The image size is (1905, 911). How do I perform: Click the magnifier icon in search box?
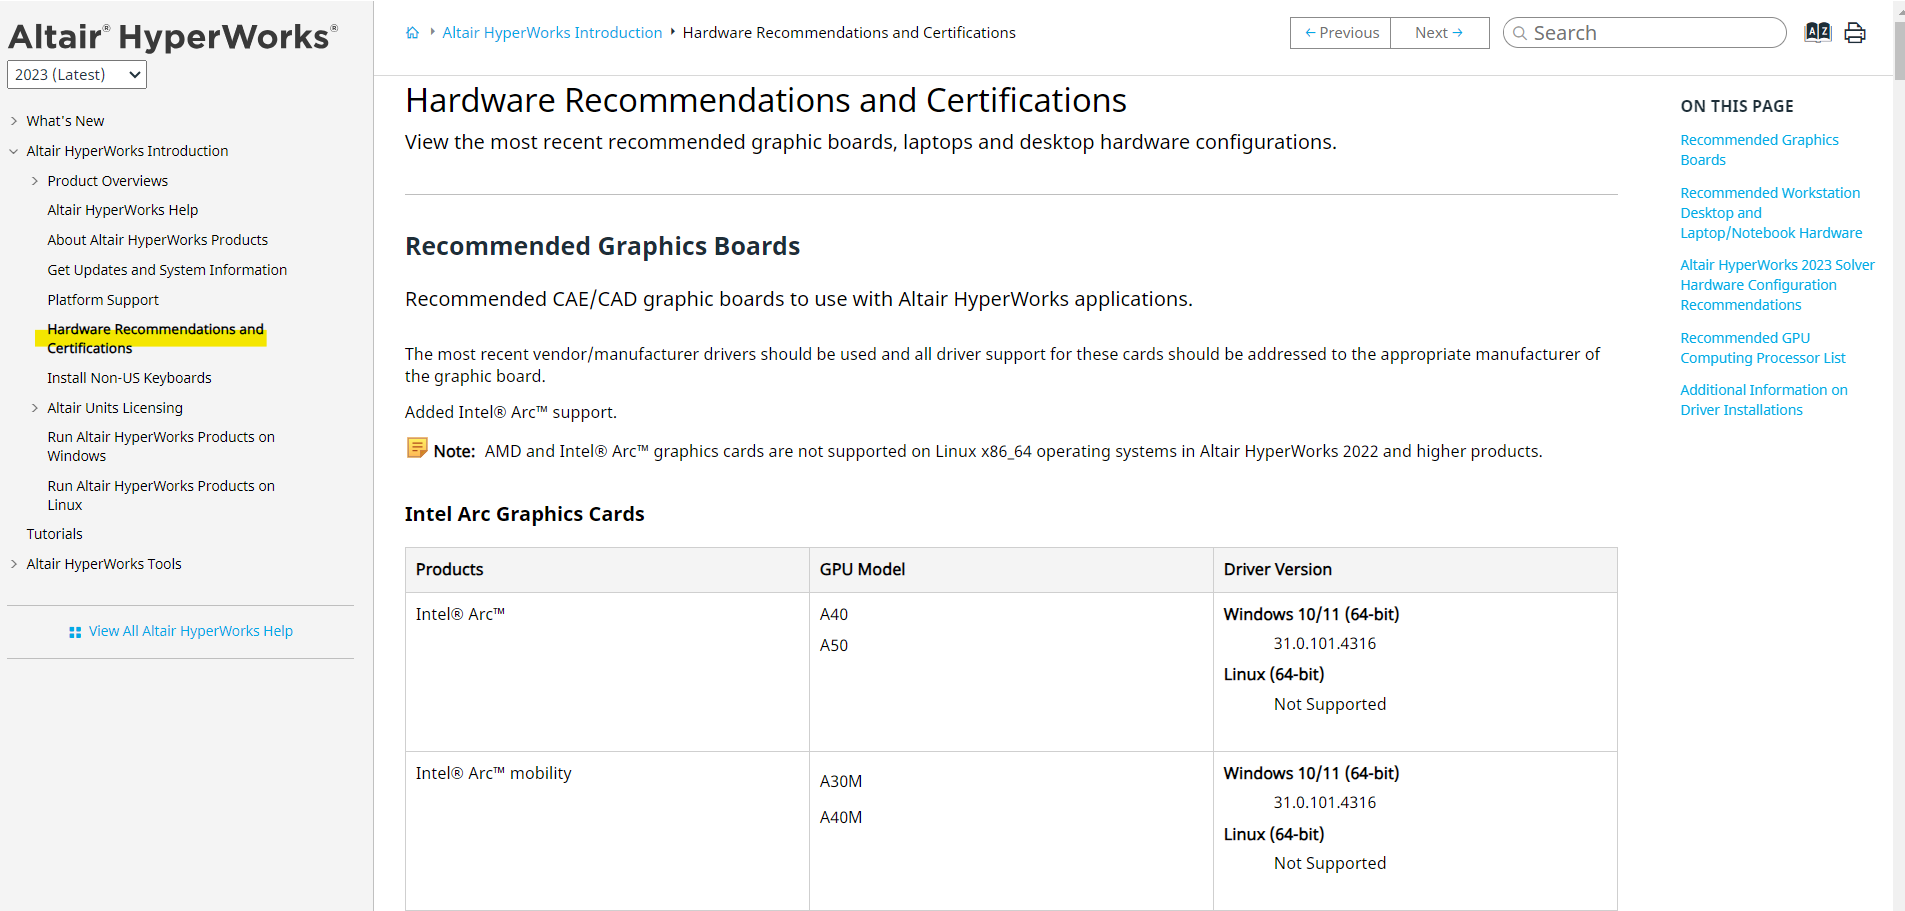pos(1520,33)
